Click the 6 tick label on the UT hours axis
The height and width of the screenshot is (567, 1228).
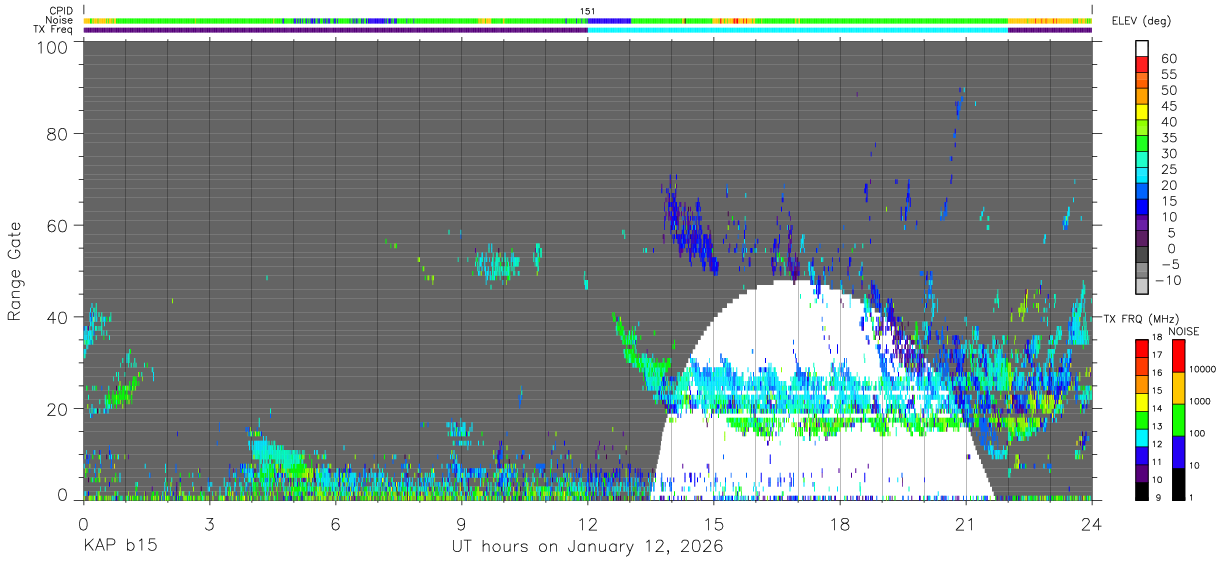pyautogui.click(x=335, y=524)
